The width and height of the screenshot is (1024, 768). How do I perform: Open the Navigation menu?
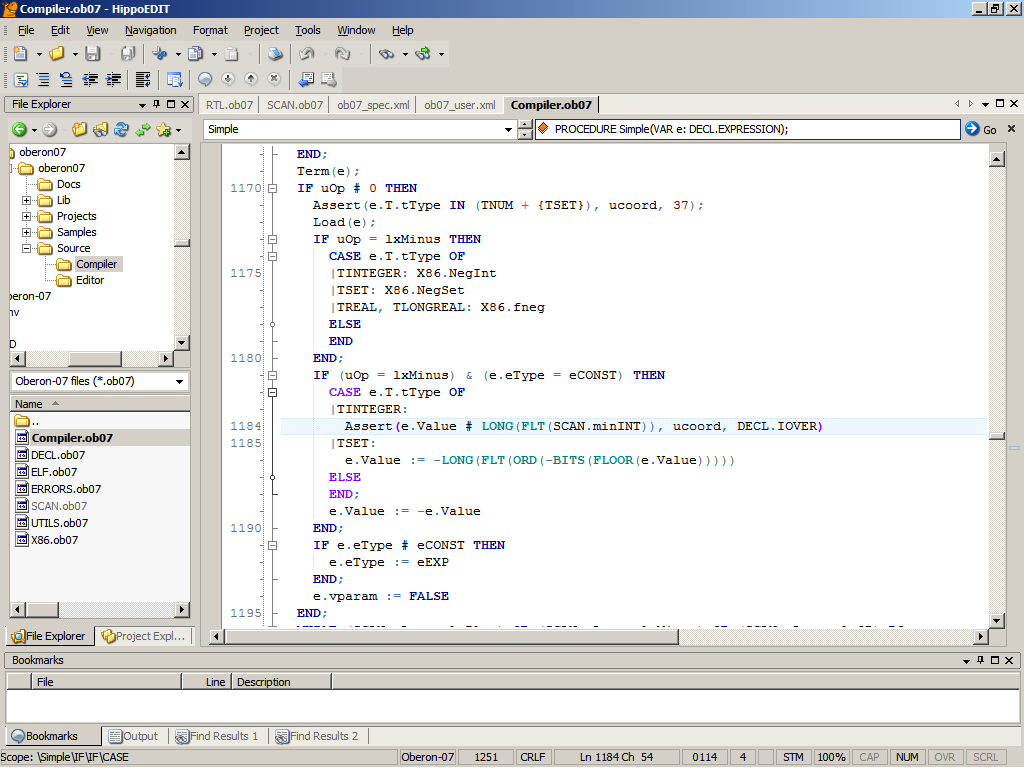150,30
